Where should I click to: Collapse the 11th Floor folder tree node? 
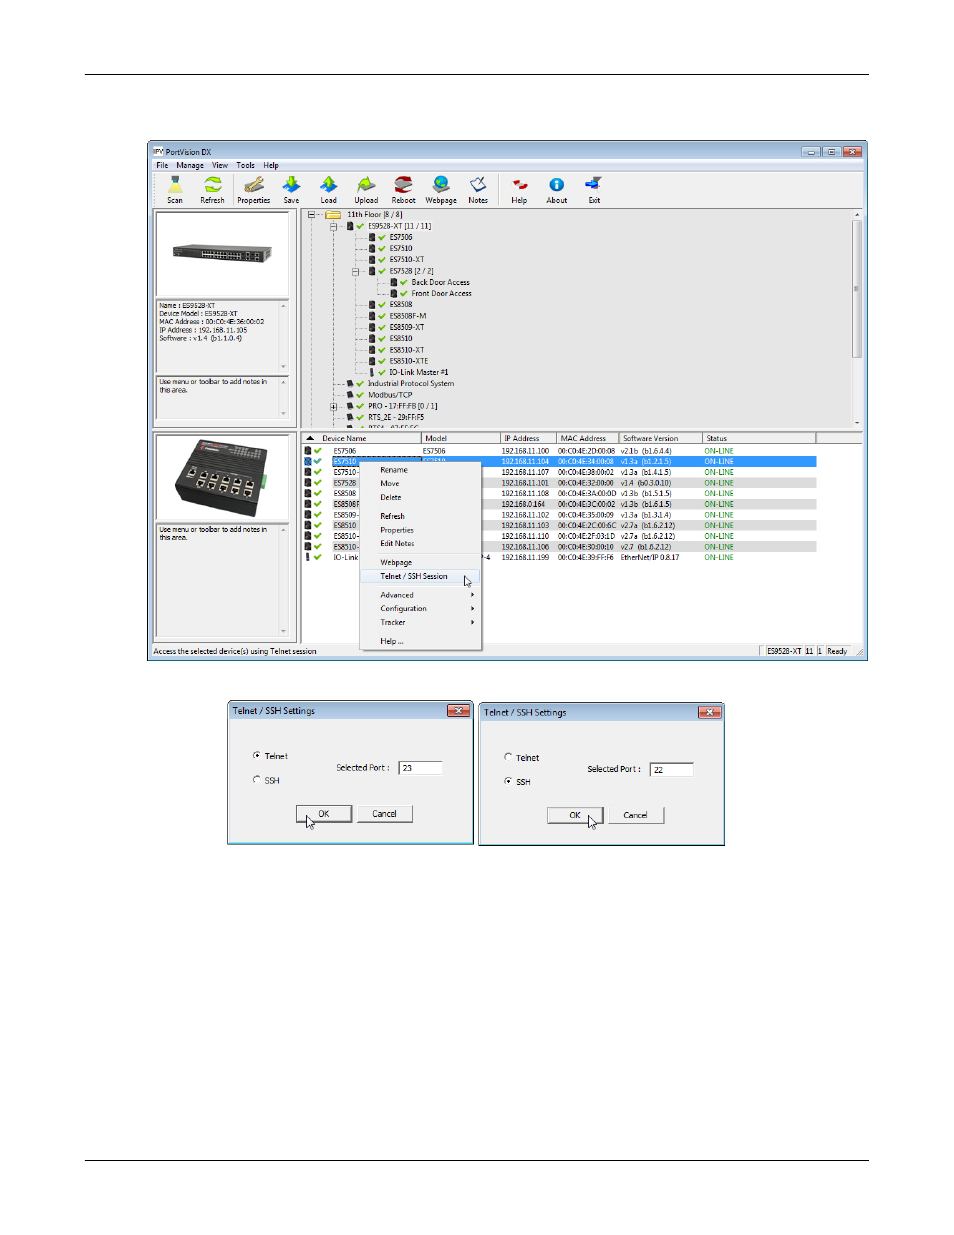(311, 215)
